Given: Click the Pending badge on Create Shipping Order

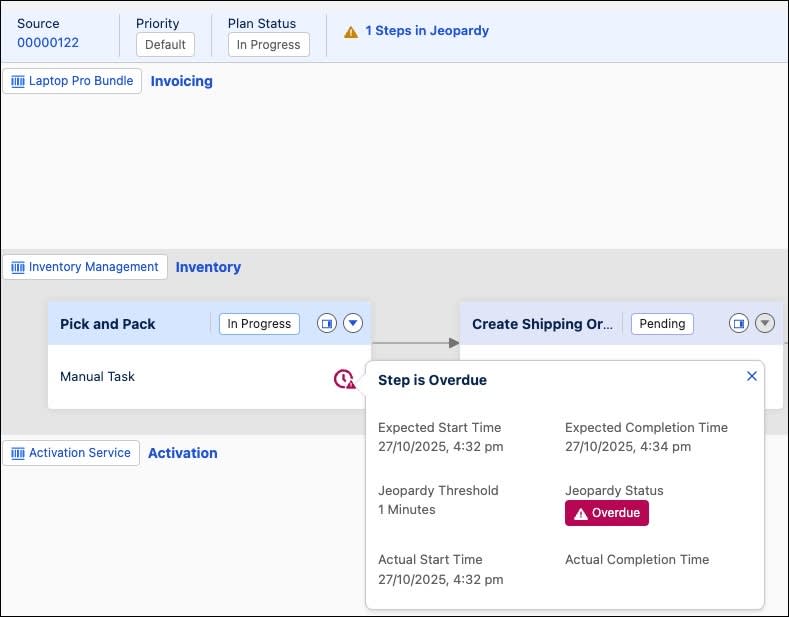Looking at the screenshot, I should coord(662,324).
